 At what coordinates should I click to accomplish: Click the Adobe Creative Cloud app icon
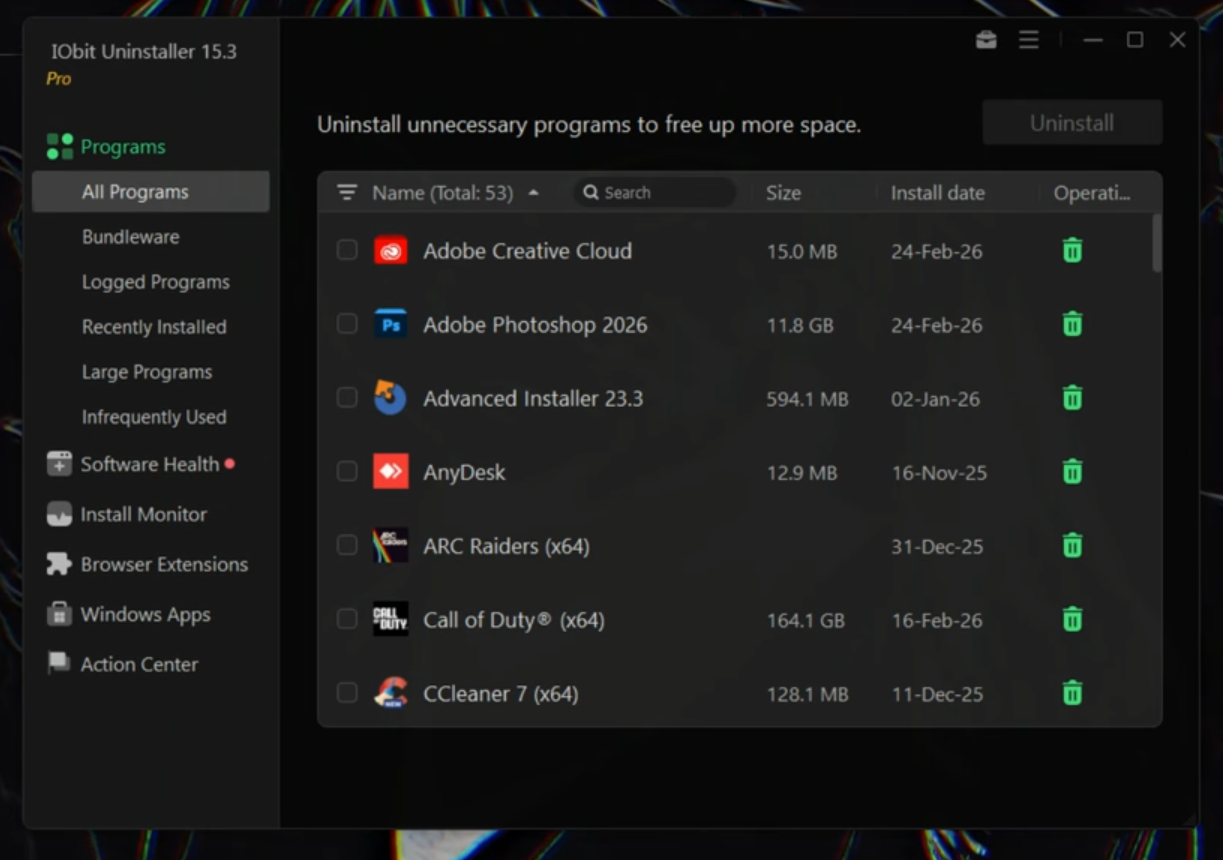click(390, 251)
